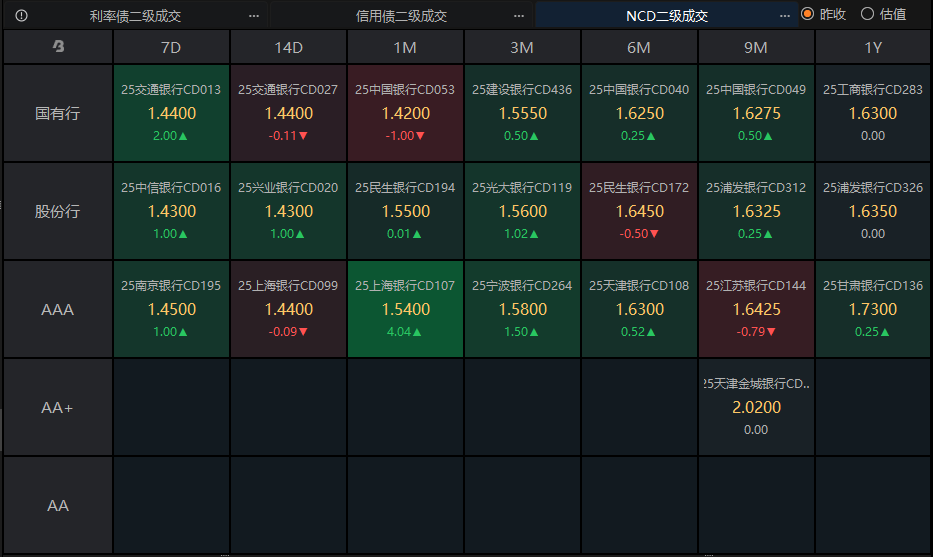Open the 25上海银行CD107 cell
Screen dimensions: 933x557
pos(405,309)
